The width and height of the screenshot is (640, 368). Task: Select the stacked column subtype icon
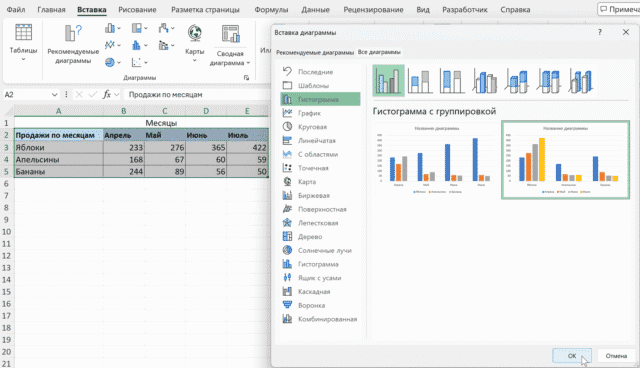click(420, 81)
